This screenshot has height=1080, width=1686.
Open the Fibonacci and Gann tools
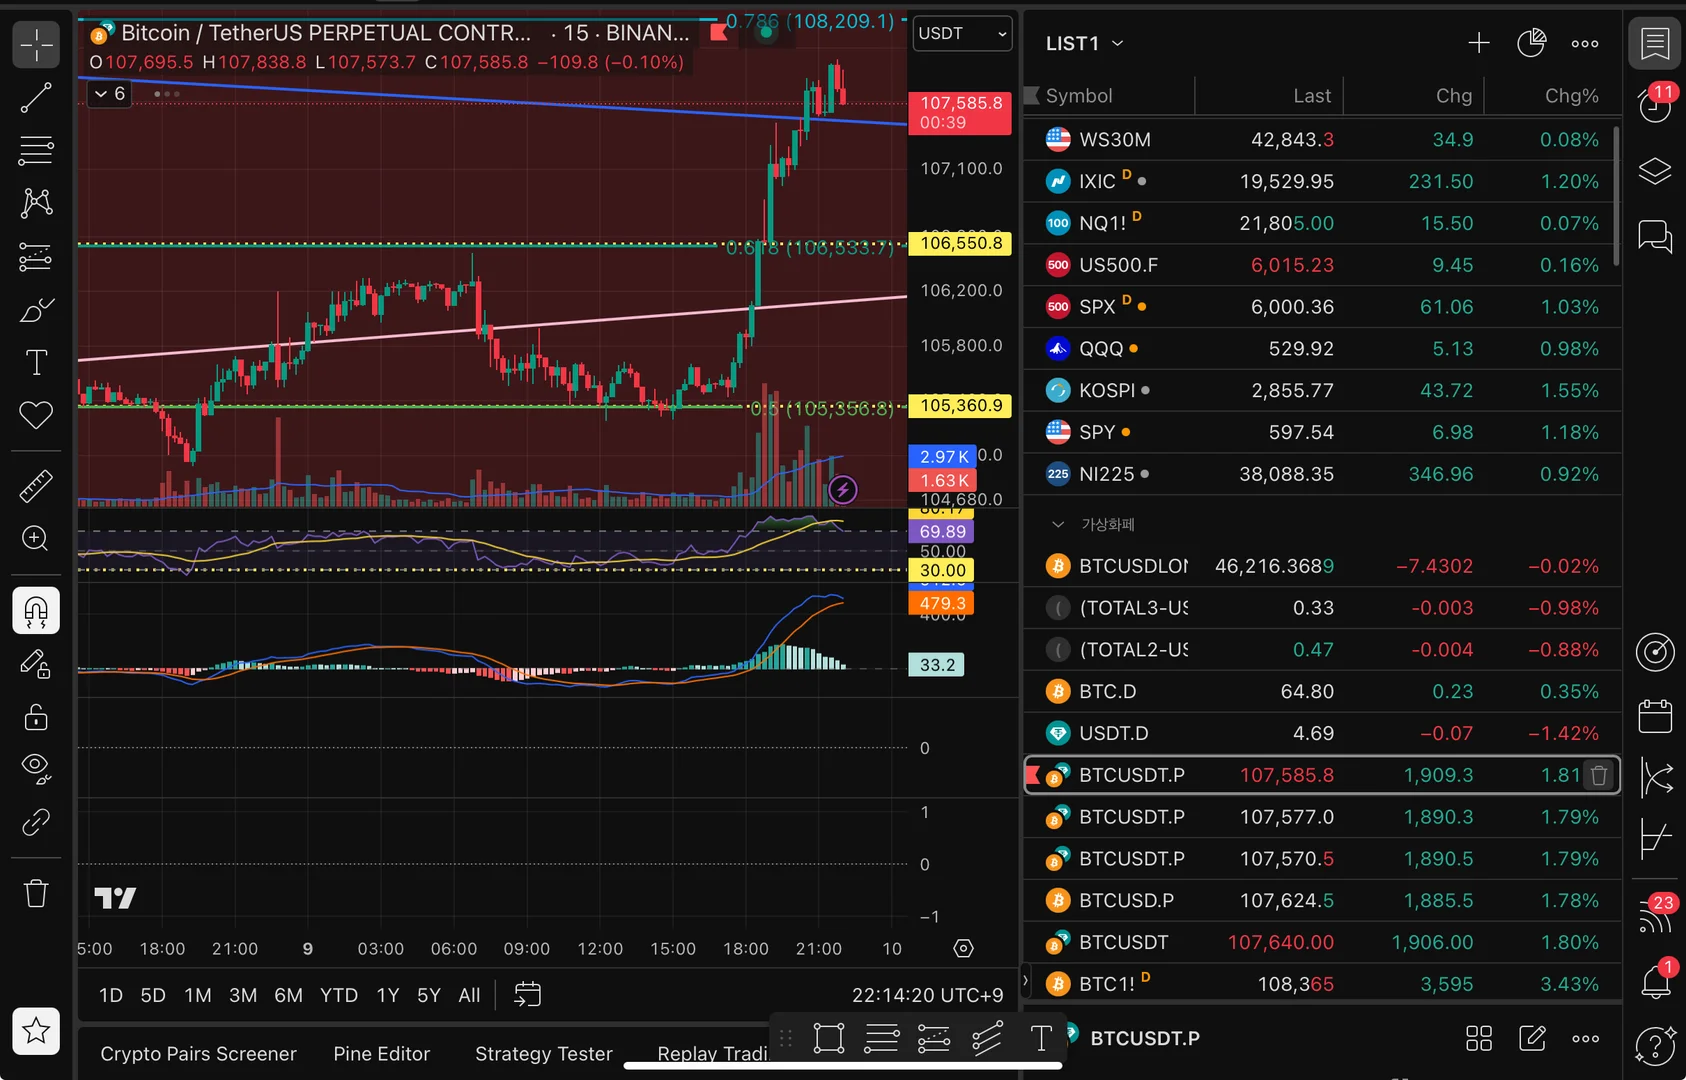(x=36, y=151)
